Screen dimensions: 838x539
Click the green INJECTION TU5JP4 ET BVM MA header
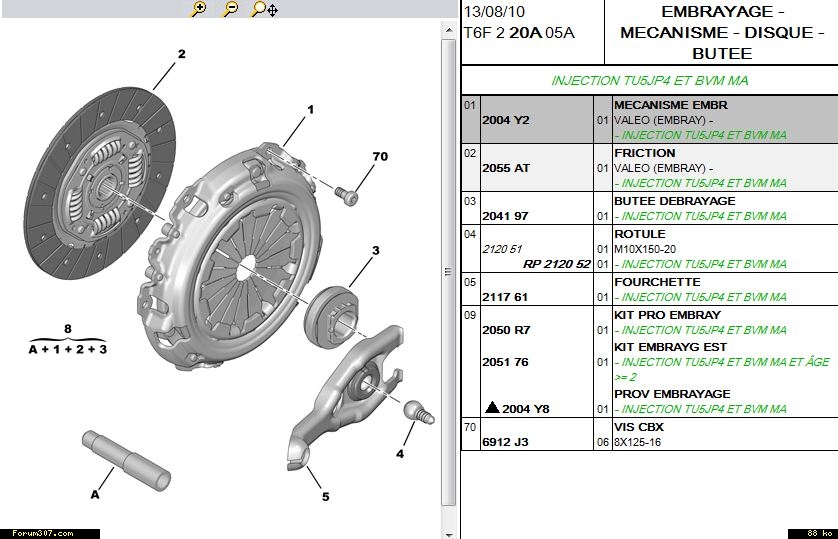coord(650,81)
